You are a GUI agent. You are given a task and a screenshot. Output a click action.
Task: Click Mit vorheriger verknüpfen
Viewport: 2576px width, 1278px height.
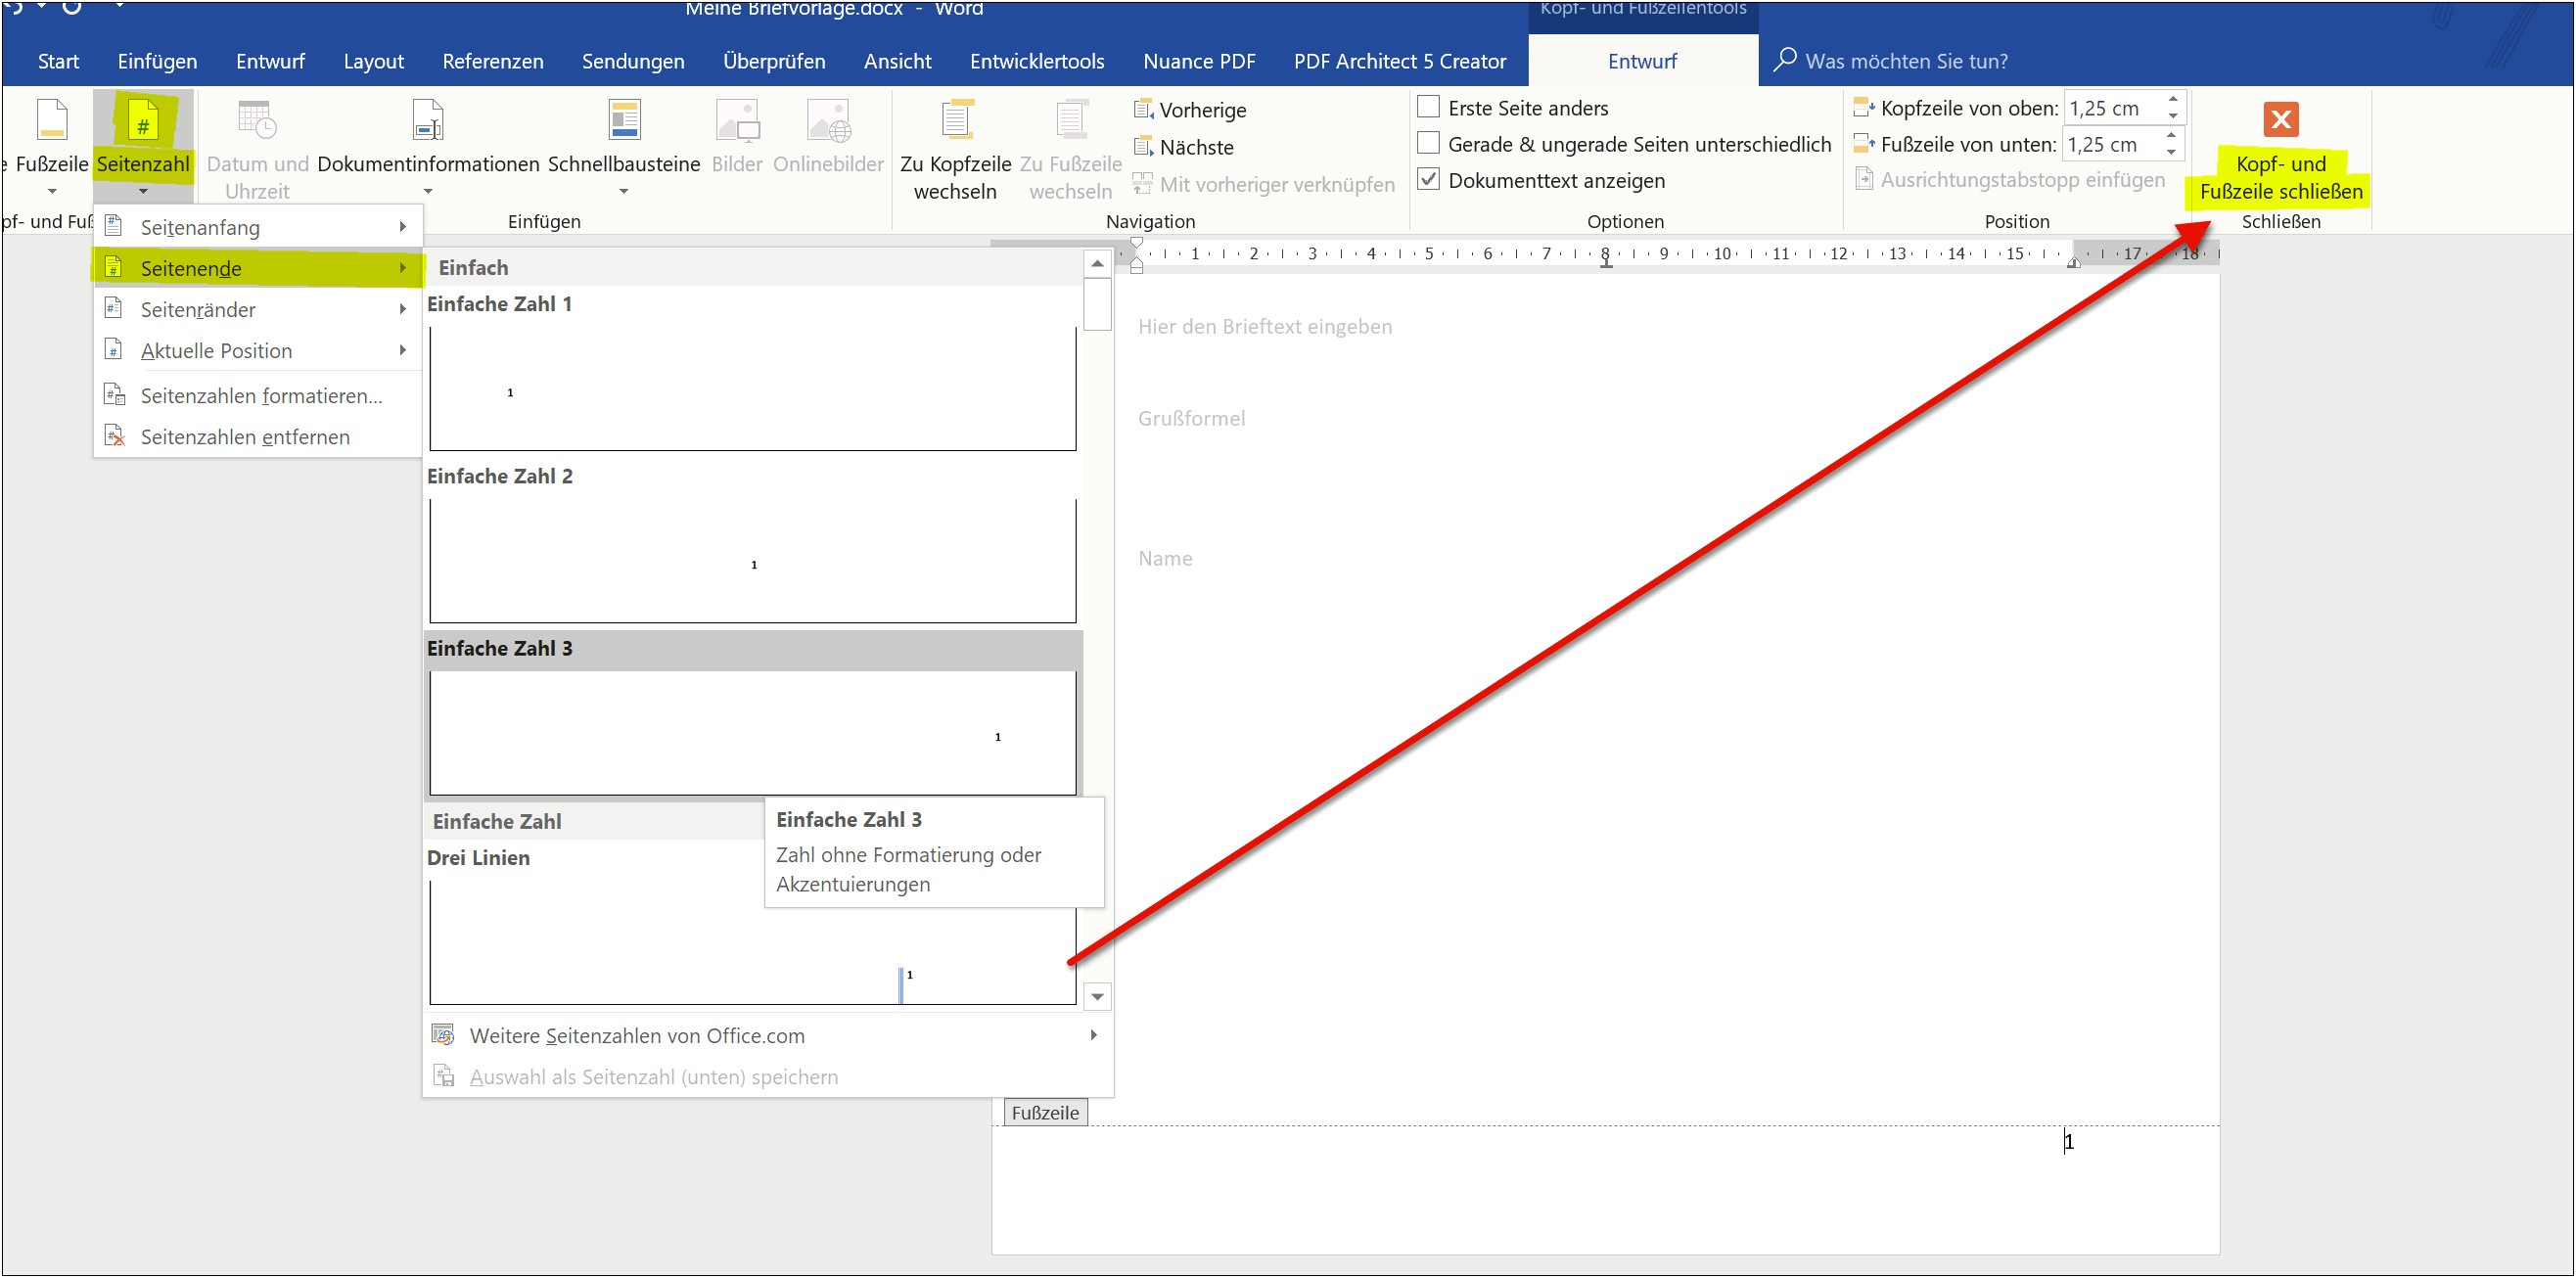click(x=1264, y=184)
